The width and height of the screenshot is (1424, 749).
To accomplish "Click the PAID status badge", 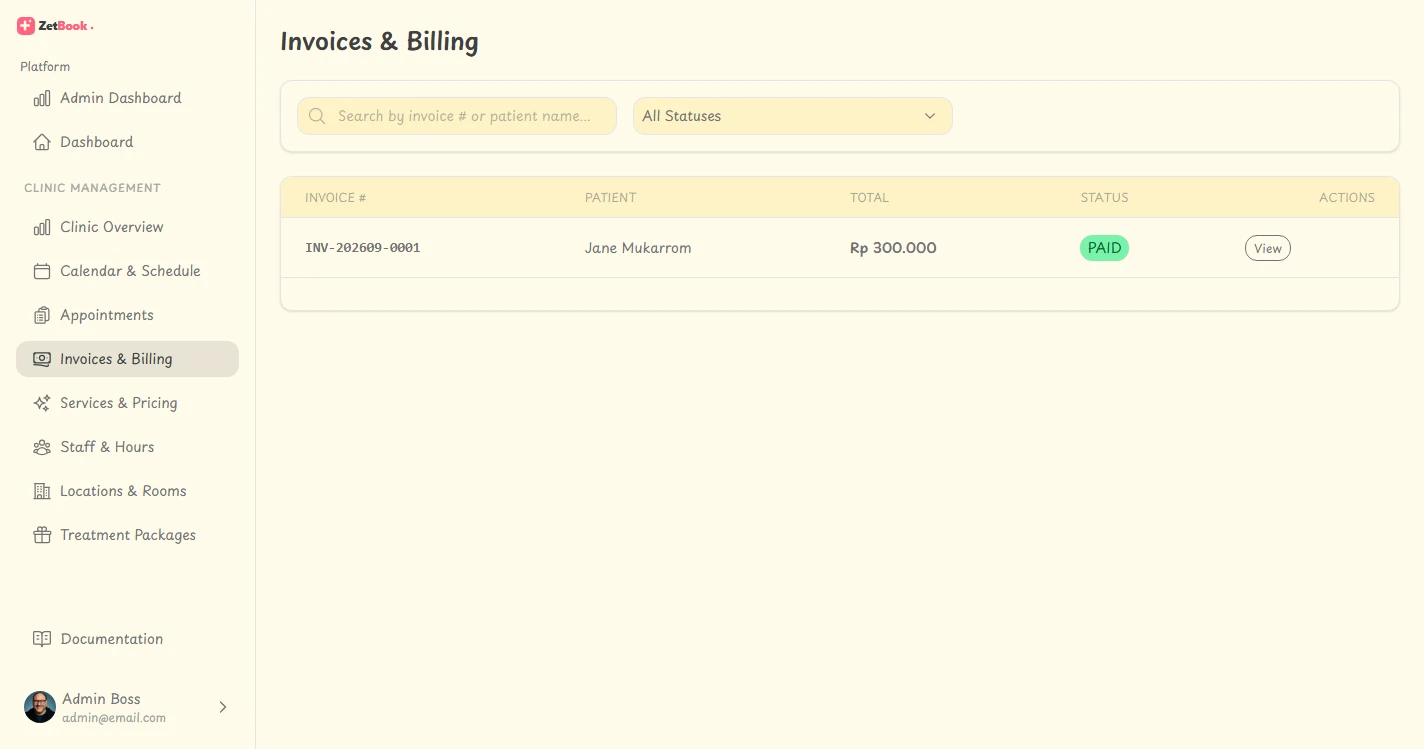I will (1104, 248).
